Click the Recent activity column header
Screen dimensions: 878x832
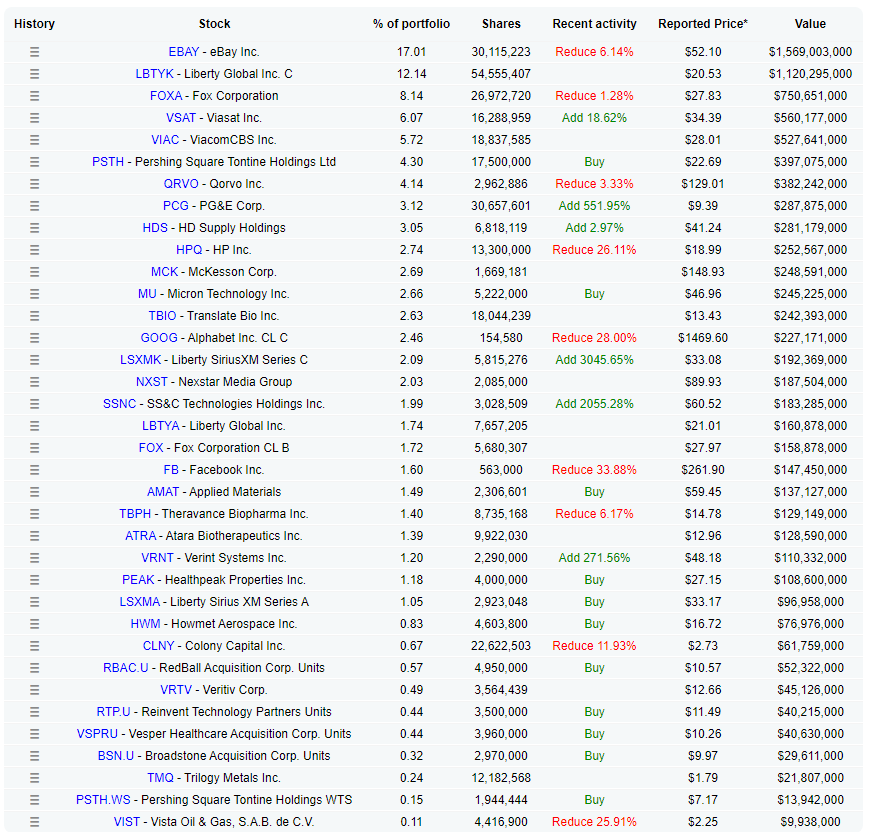click(595, 24)
